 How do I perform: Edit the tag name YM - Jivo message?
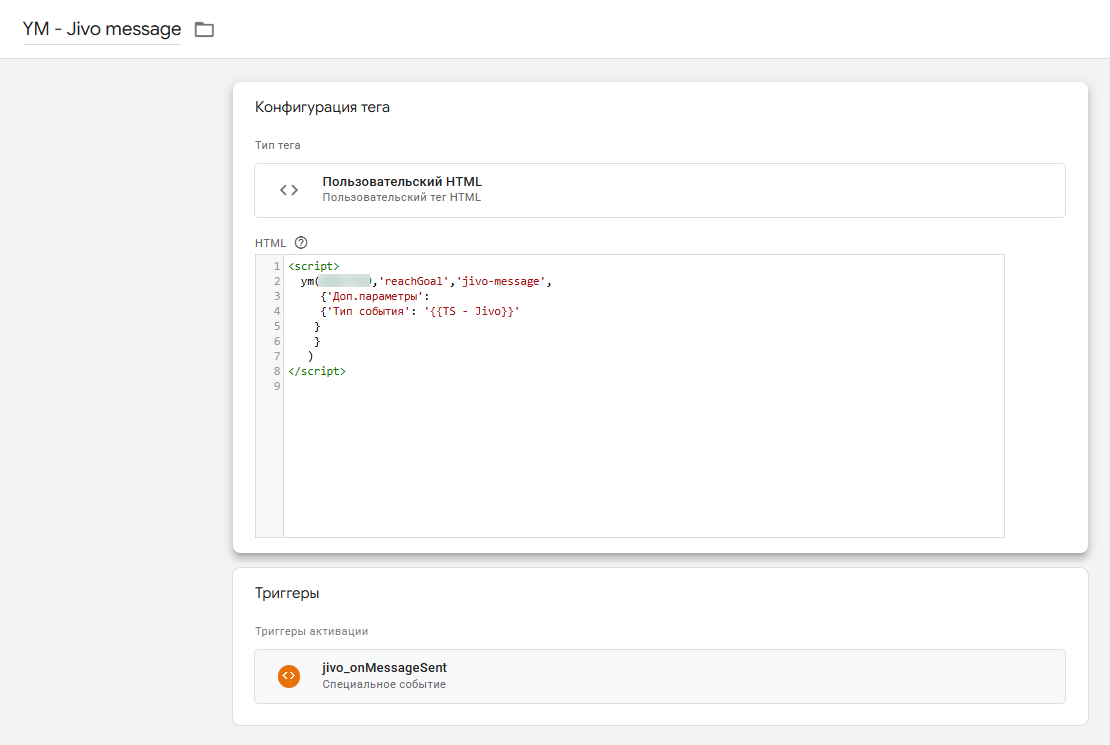coord(102,29)
